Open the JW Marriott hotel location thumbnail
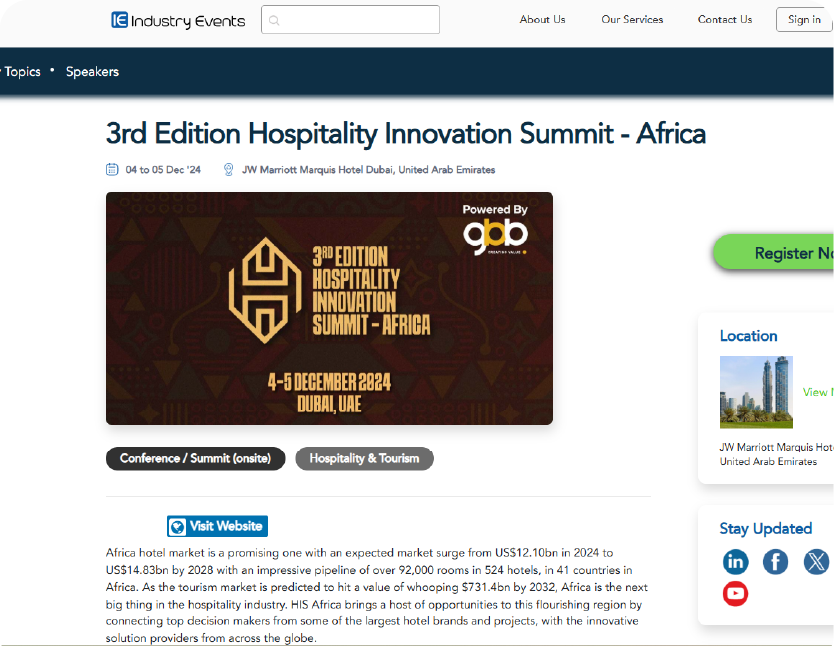The image size is (834, 665). 756,392
